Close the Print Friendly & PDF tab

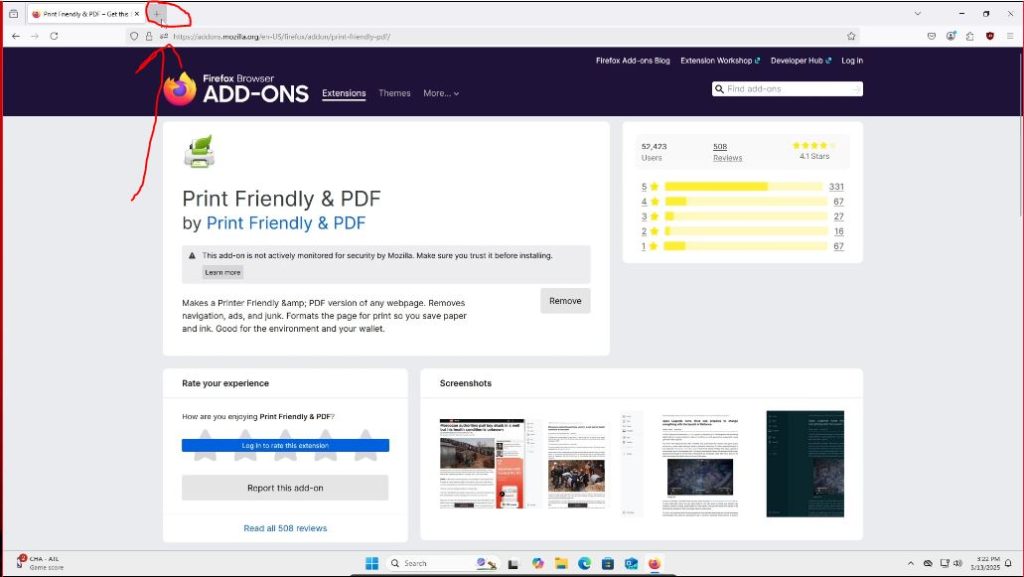pyautogui.click(x=136, y=14)
